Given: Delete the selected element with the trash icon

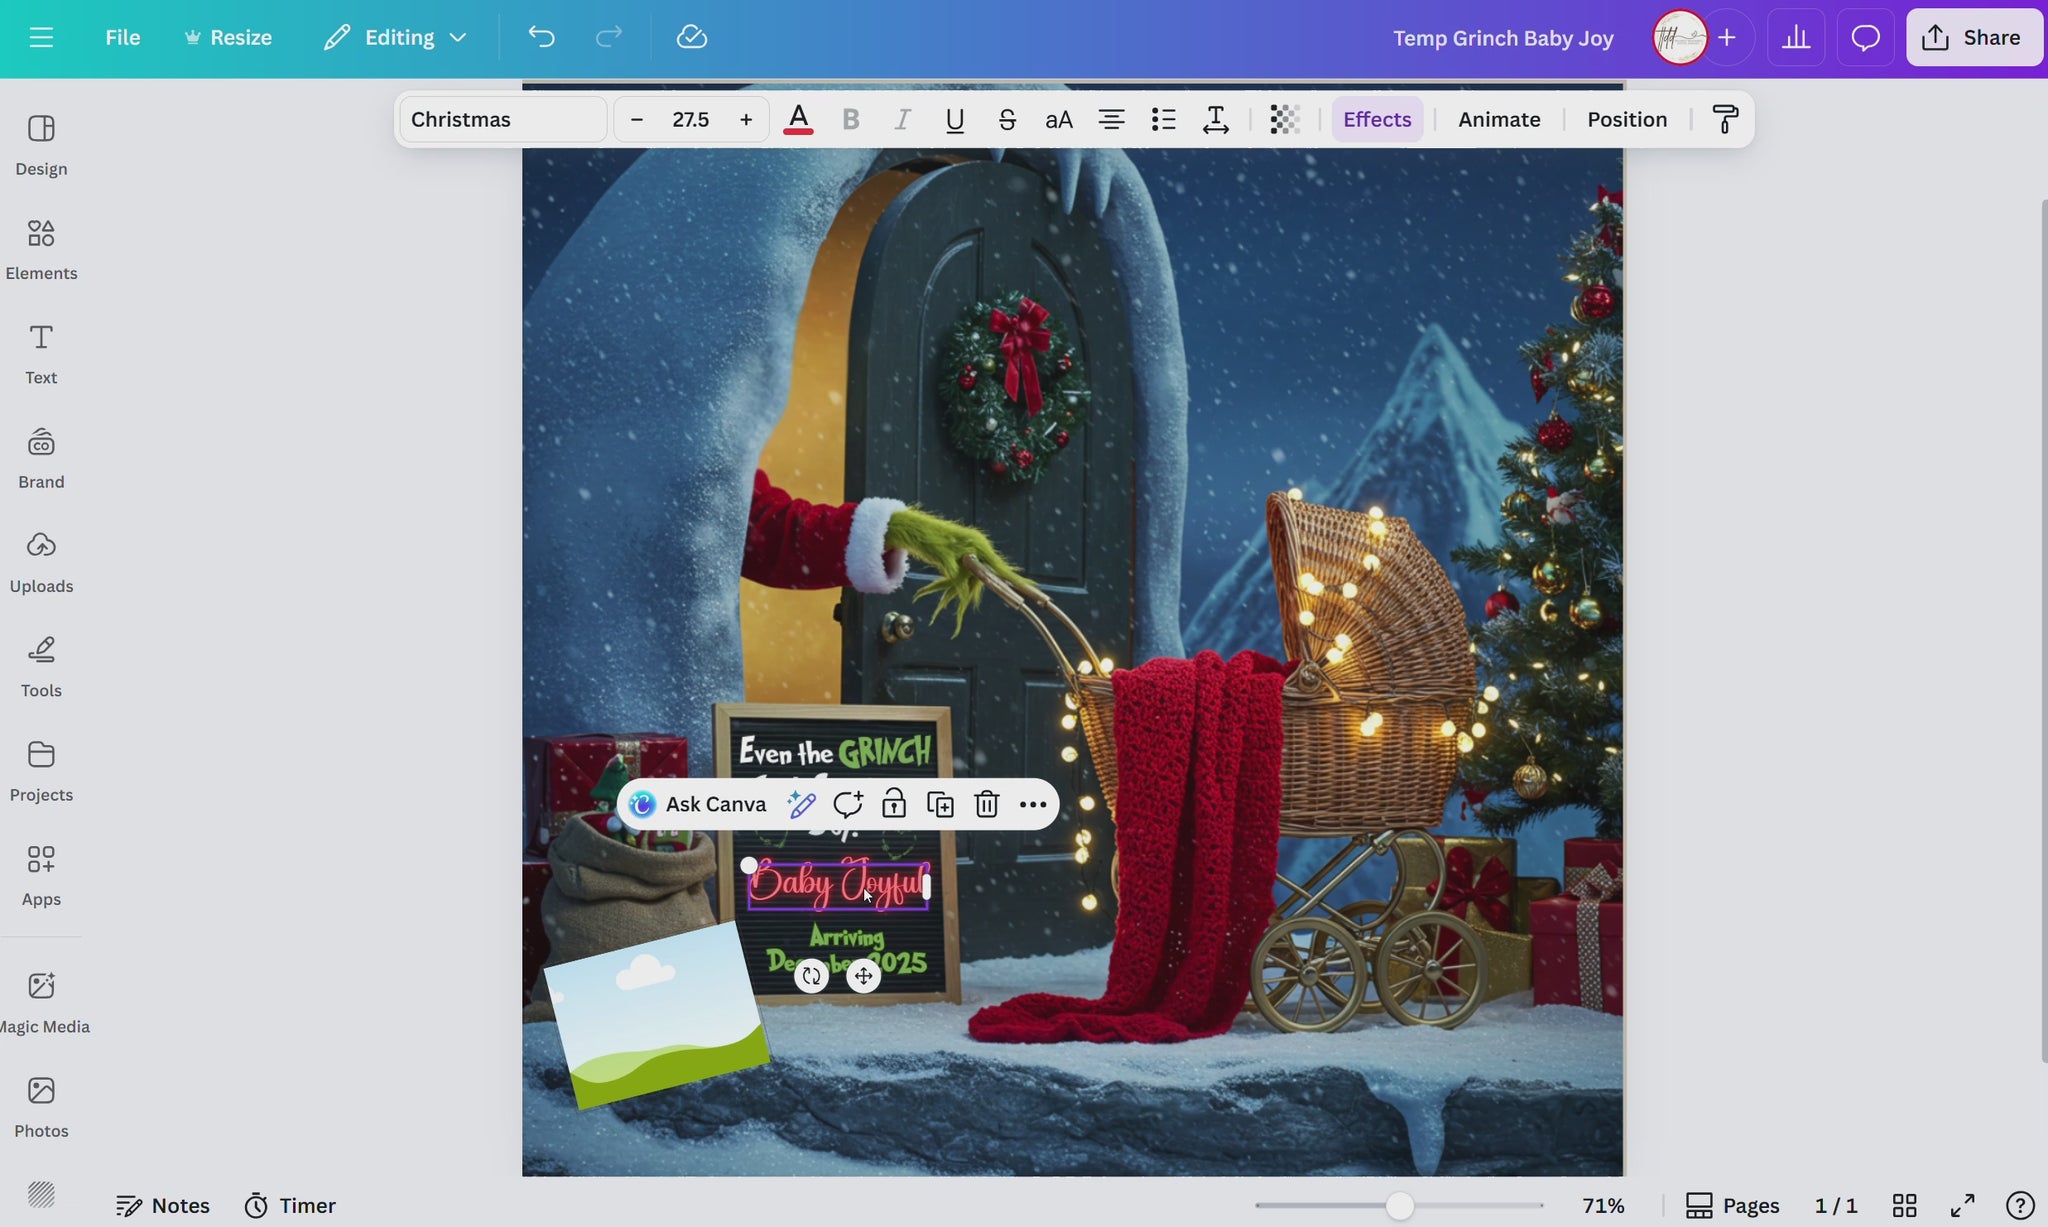Looking at the screenshot, I should point(987,804).
